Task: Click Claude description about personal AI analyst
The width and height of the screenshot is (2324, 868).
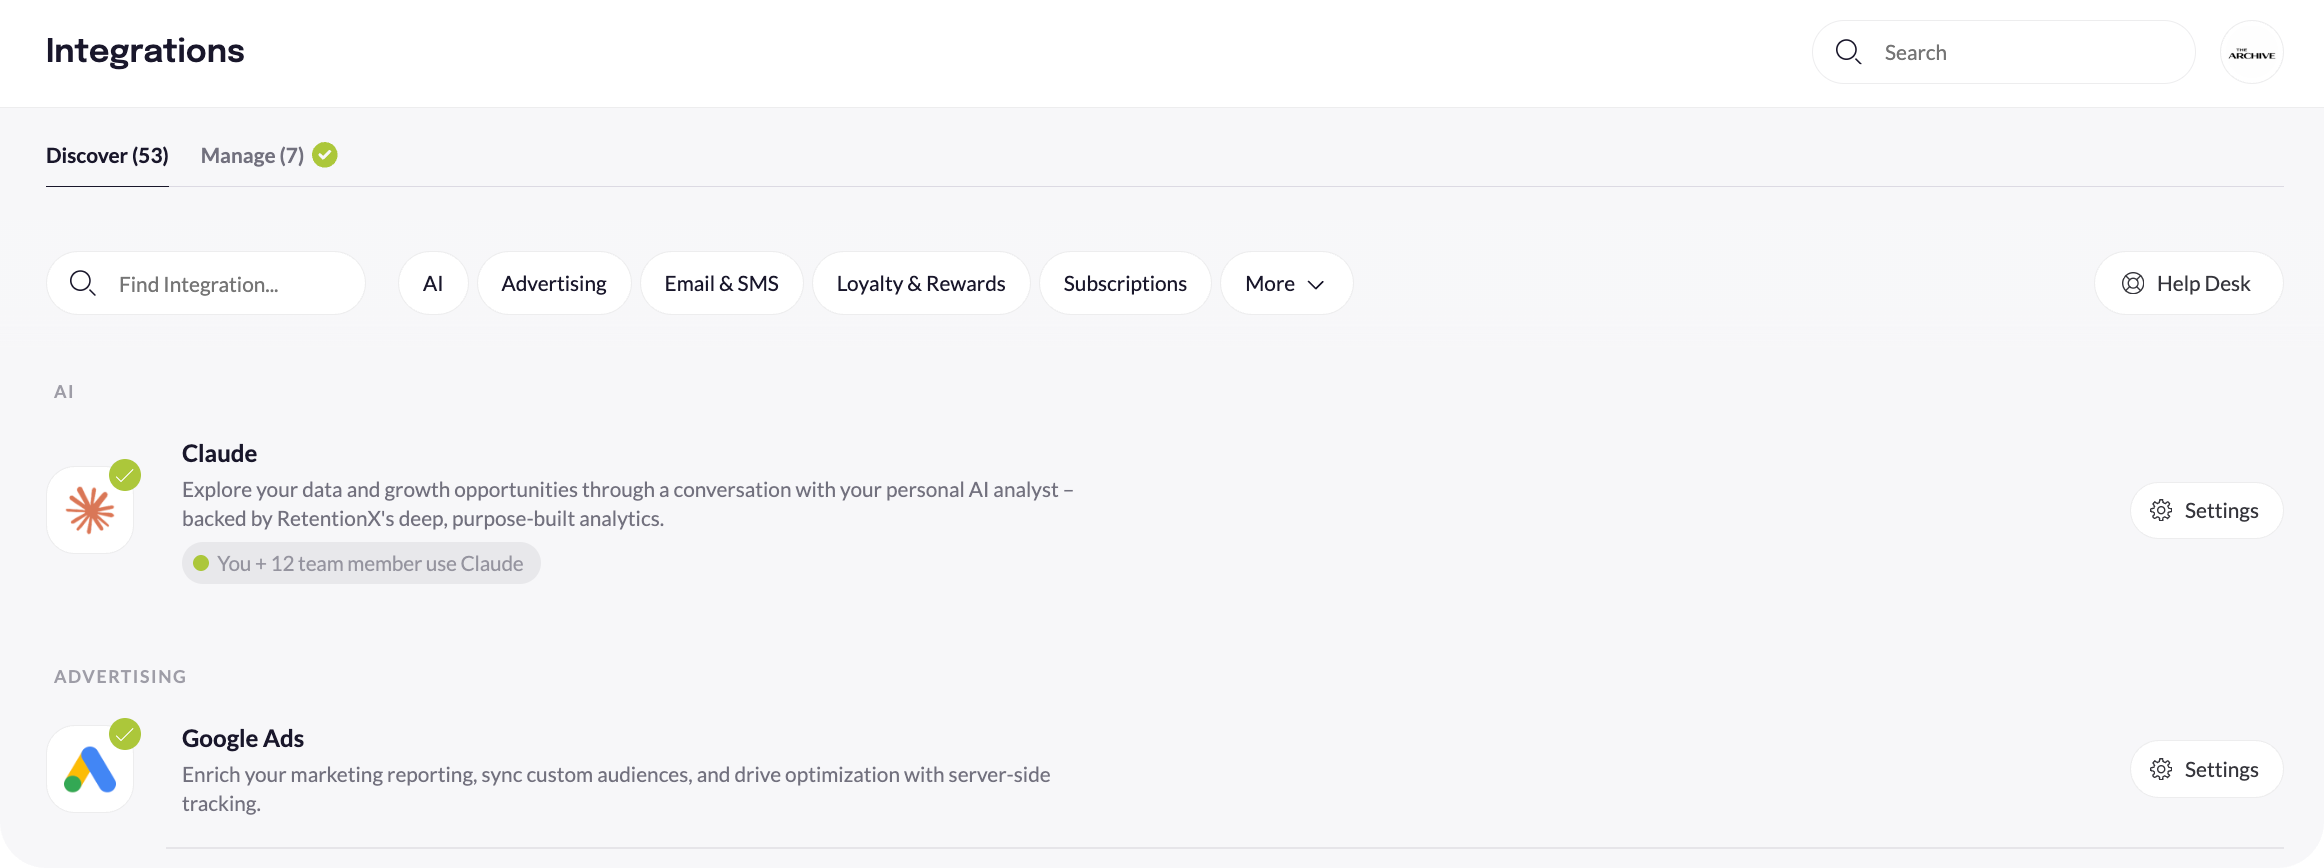Action: pos(628,504)
